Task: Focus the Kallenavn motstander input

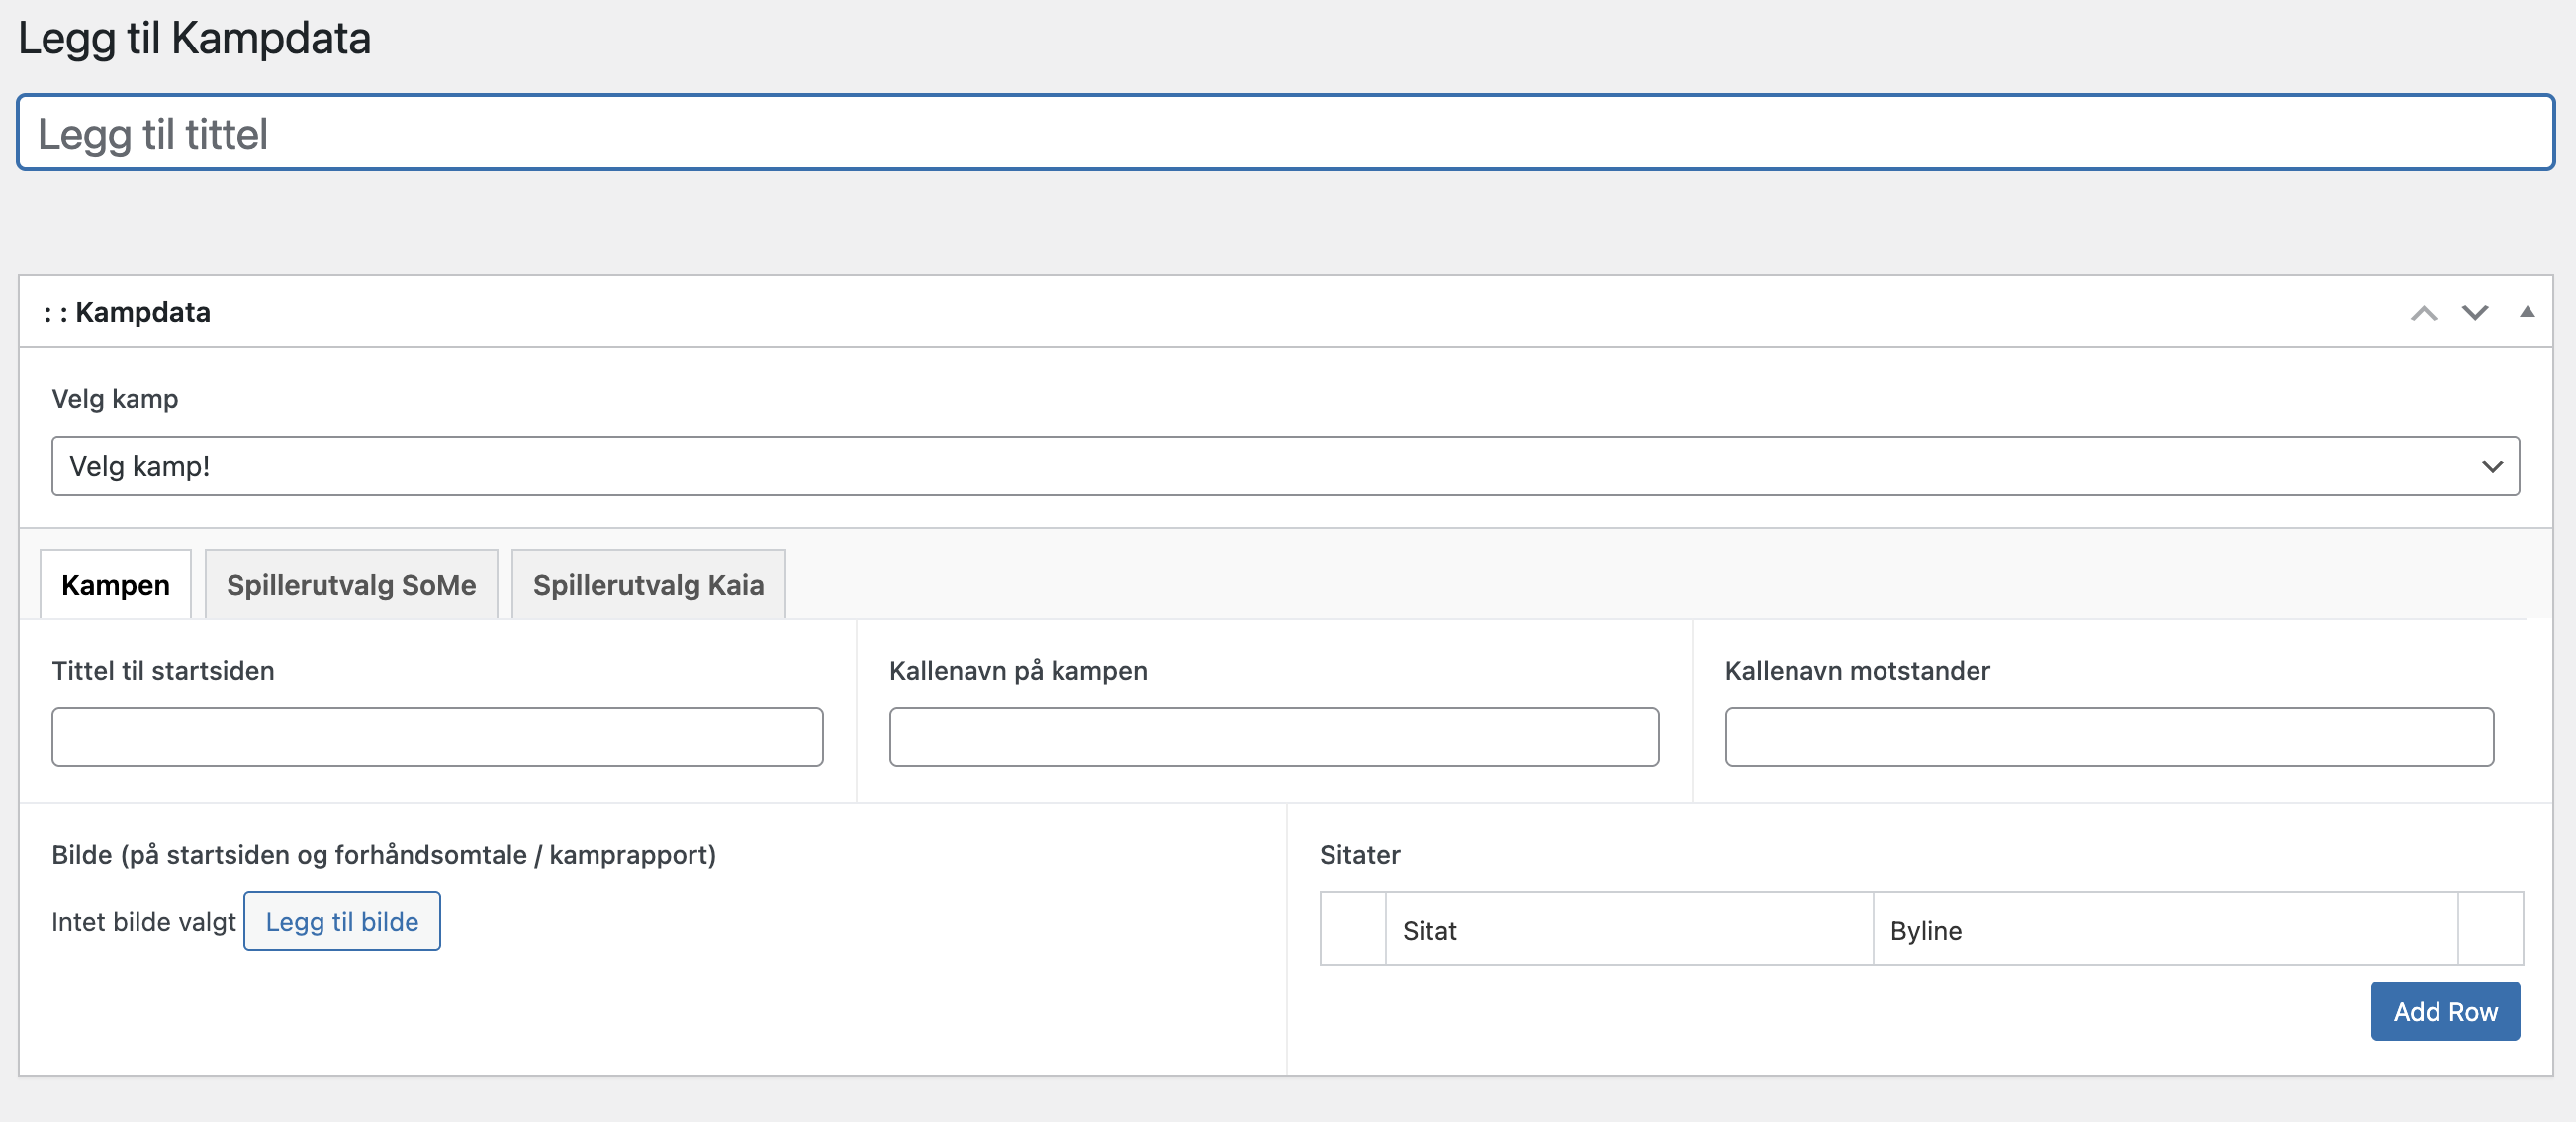Action: (x=2108, y=737)
